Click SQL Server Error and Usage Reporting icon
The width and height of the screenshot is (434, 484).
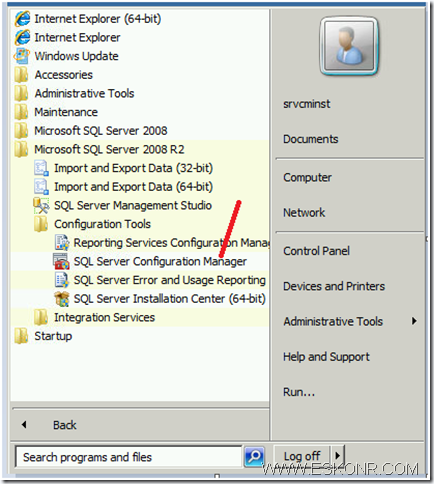pyautogui.click(x=62, y=280)
